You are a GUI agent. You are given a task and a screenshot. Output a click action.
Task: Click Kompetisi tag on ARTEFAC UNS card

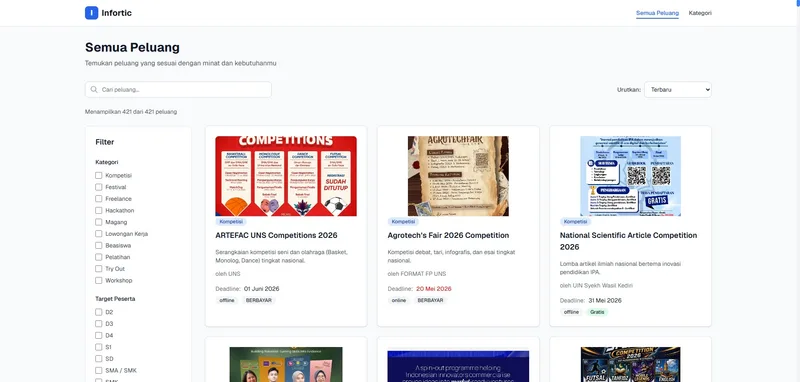click(231, 222)
